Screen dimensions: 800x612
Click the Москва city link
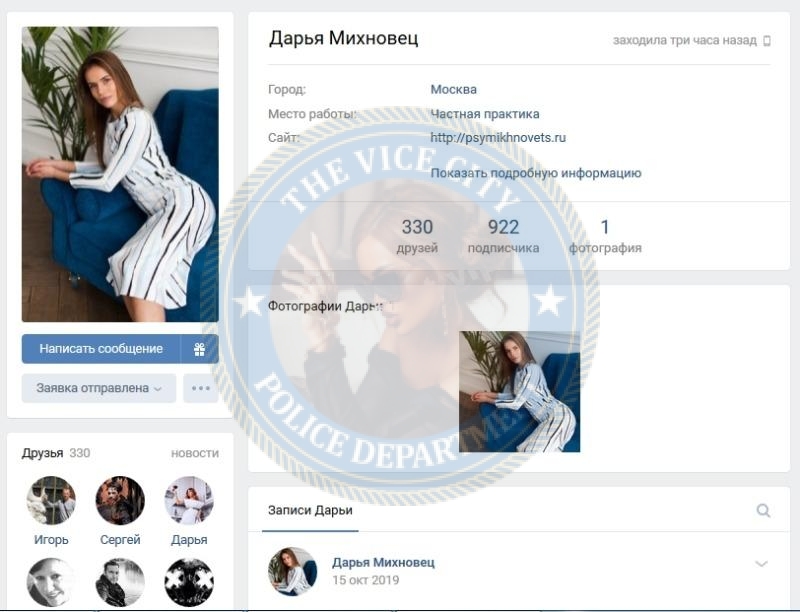454,89
